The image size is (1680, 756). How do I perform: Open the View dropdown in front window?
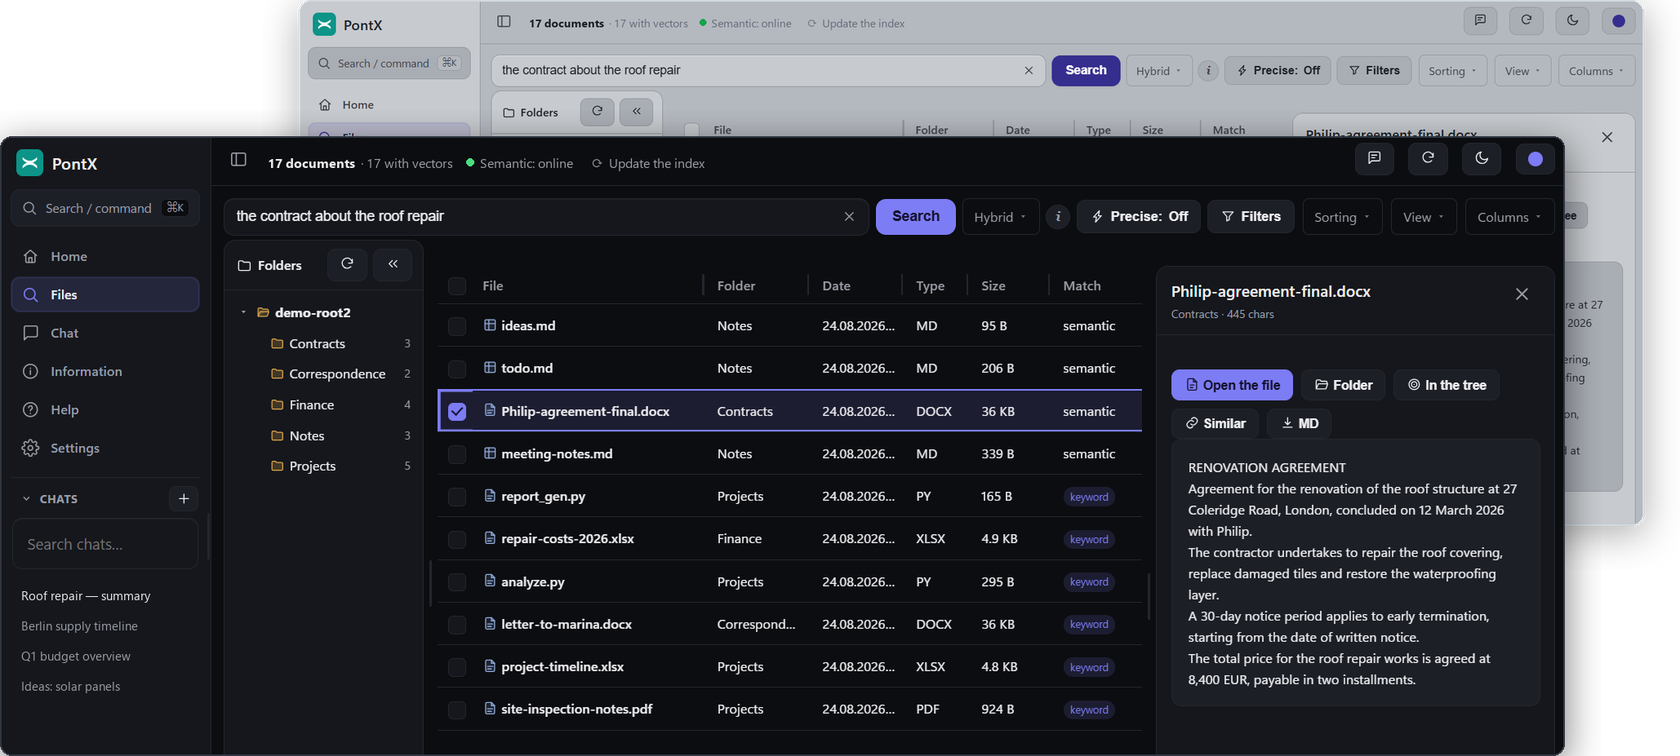[x=1424, y=217]
